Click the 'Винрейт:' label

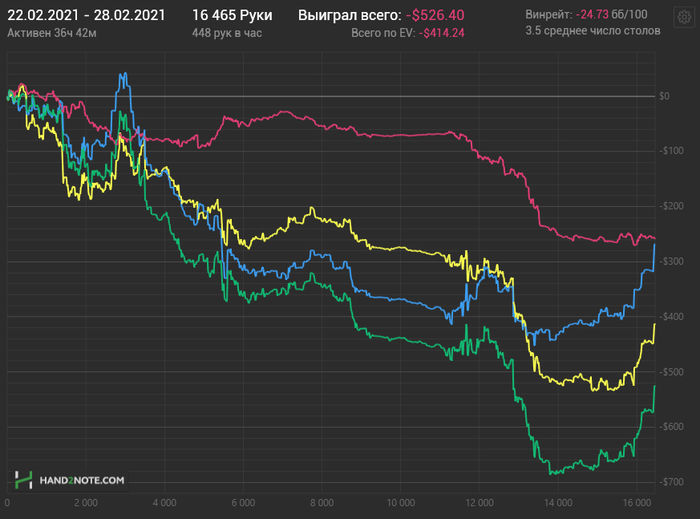coord(549,15)
